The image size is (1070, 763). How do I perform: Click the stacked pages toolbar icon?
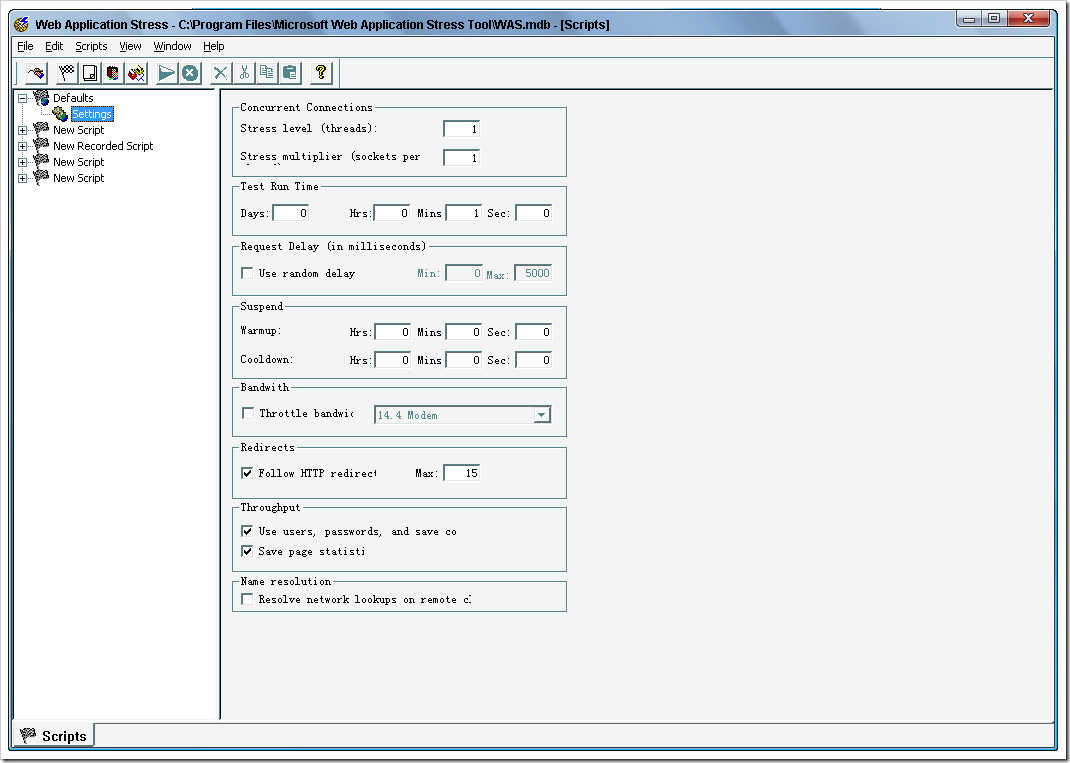(x=89, y=72)
